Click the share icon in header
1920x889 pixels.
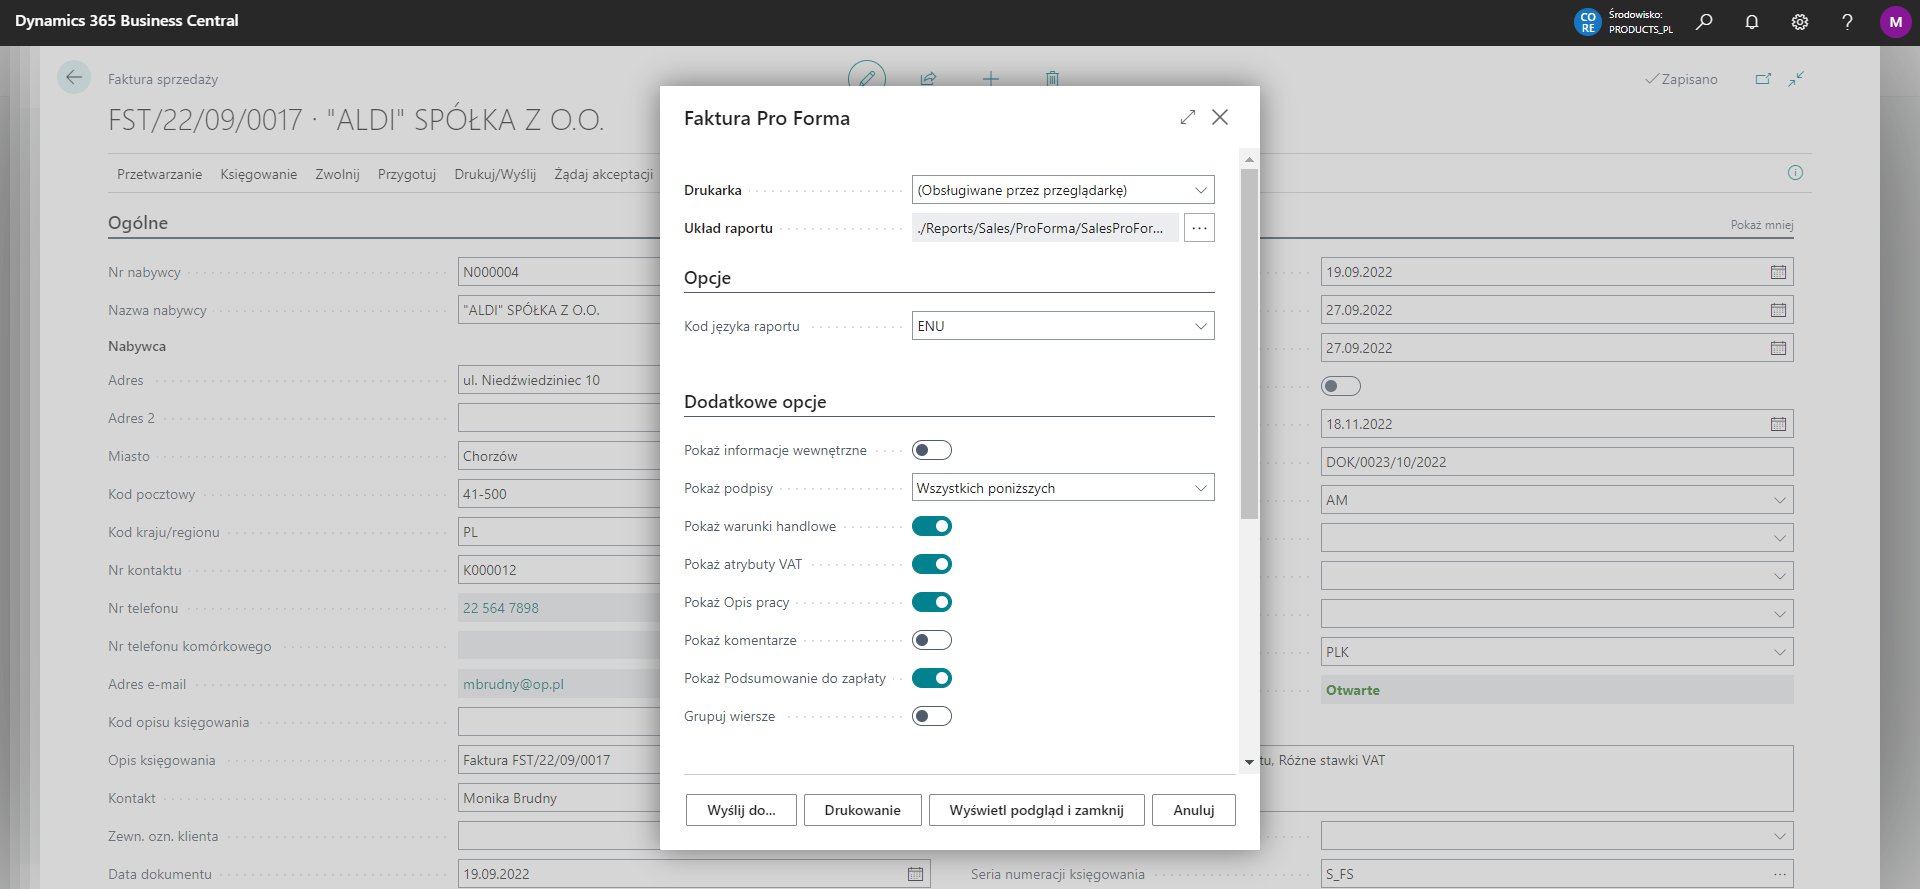(x=928, y=78)
